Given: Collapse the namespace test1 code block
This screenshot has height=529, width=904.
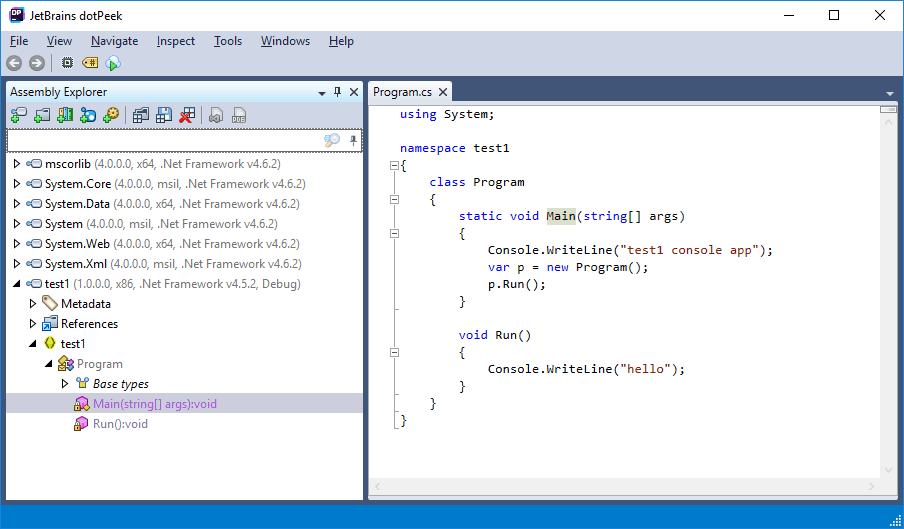Looking at the screenshot, I should coord(395,166).
